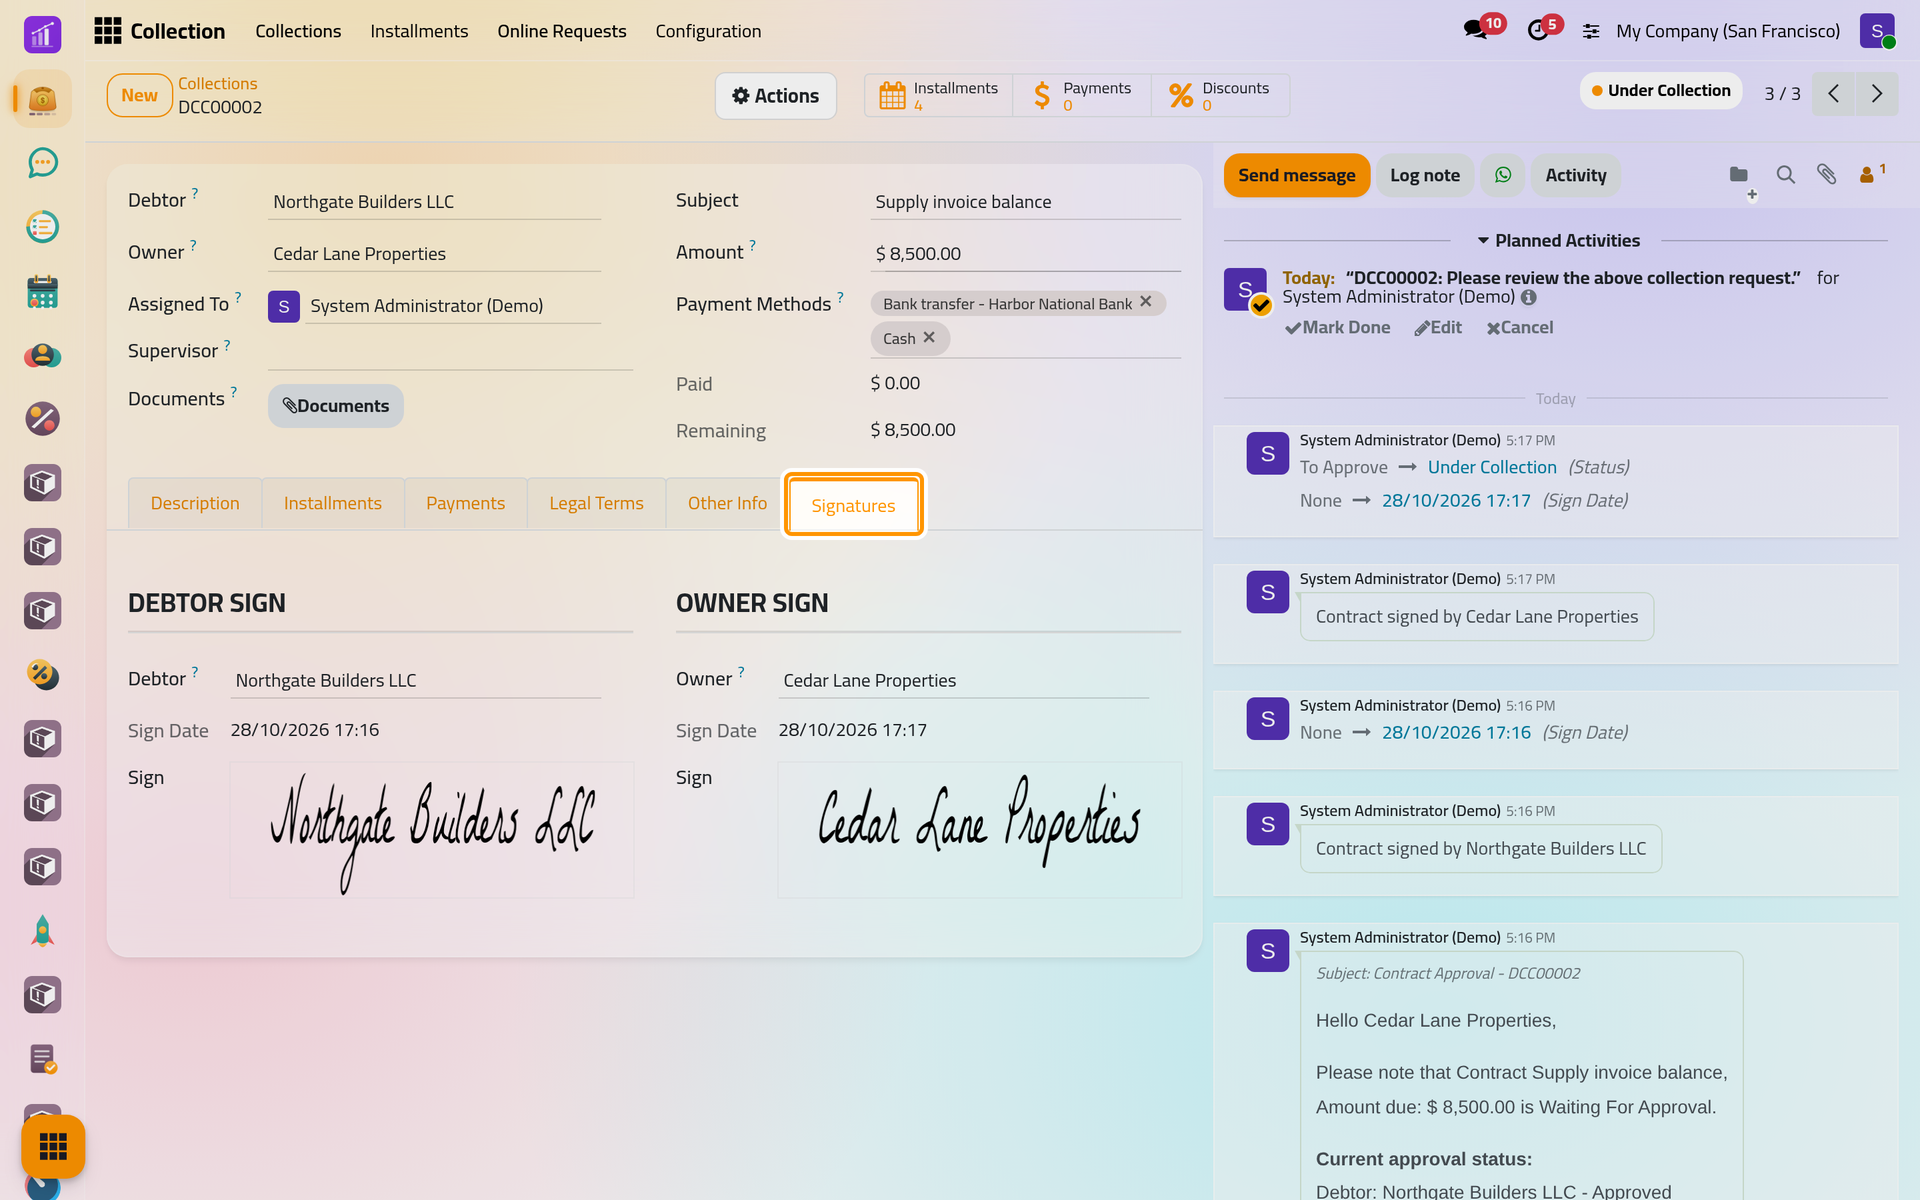This screenshot has width=1920, height=1200.
Task: Open the followers icon showing 1
Action: pyautogui.click(x=1871, y=174)
